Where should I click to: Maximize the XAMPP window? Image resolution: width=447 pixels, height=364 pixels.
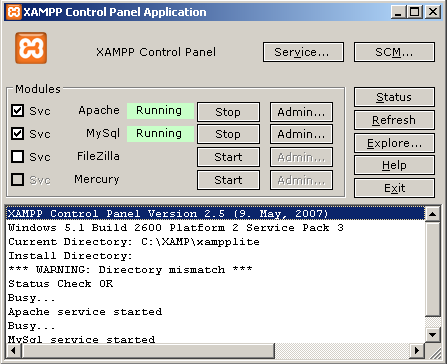tap(415, 12)
